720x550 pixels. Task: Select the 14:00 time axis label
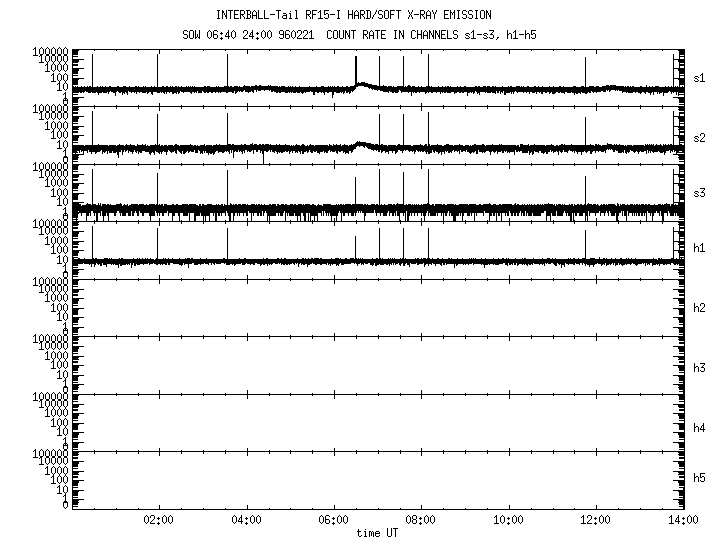coord(683,520)
